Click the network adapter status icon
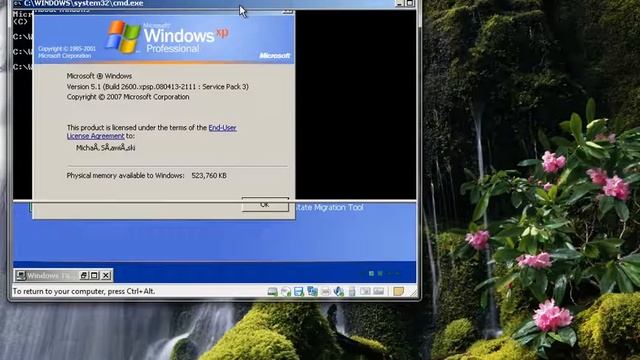640x360 pixels. point(312,291)
